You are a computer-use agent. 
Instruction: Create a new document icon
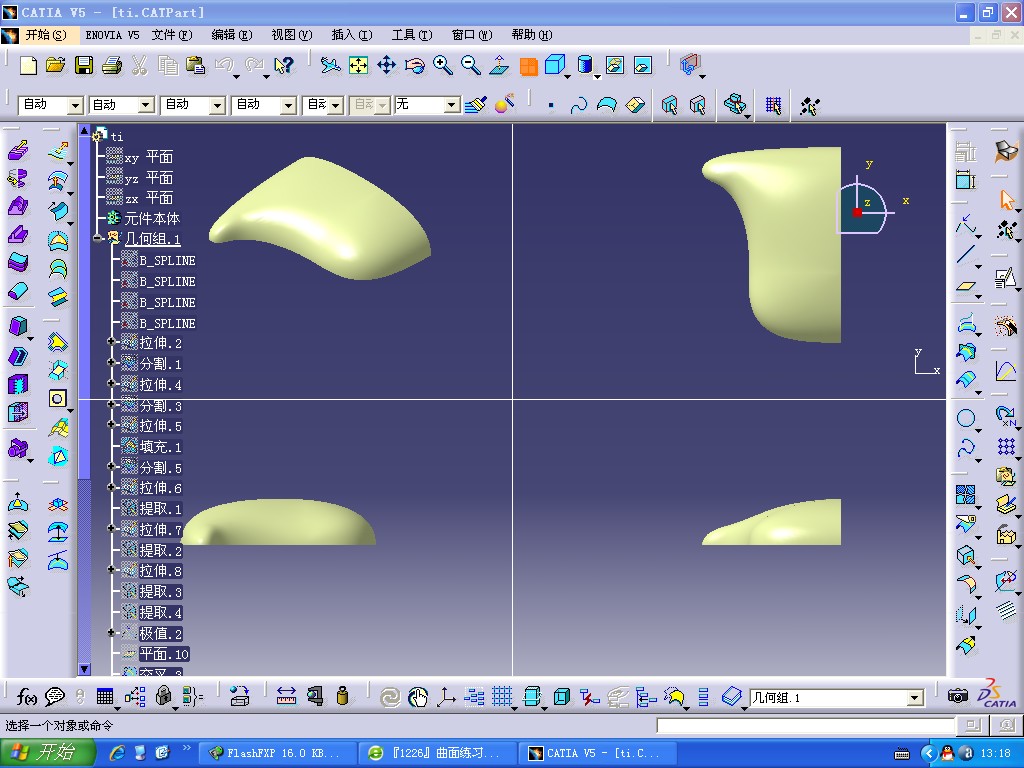[27, 65]
